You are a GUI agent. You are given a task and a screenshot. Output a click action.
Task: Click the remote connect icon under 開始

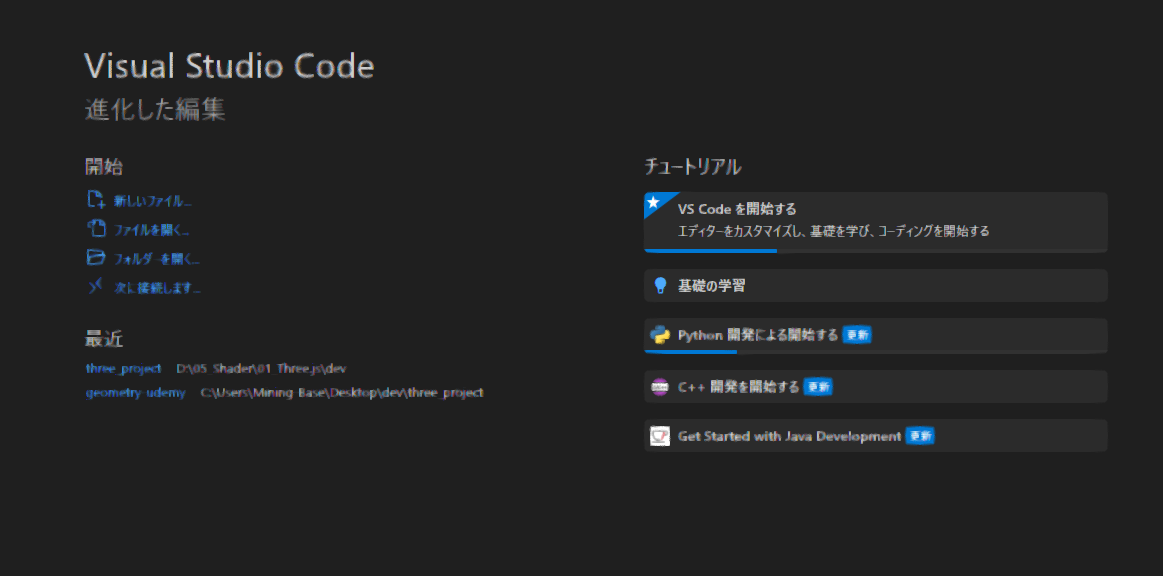click(96, 287)
